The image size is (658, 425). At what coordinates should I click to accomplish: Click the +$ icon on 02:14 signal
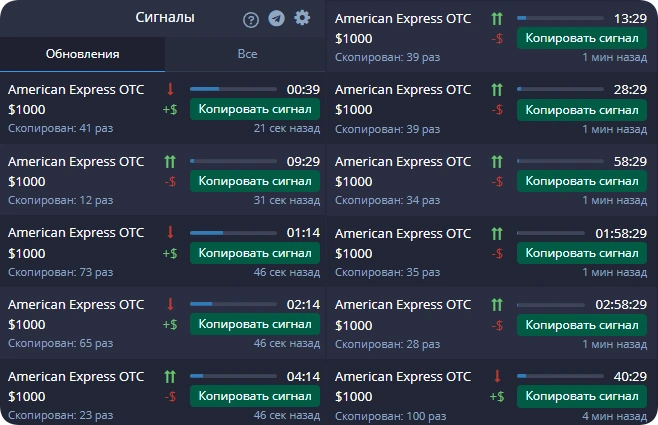click(x=170, y=325)
